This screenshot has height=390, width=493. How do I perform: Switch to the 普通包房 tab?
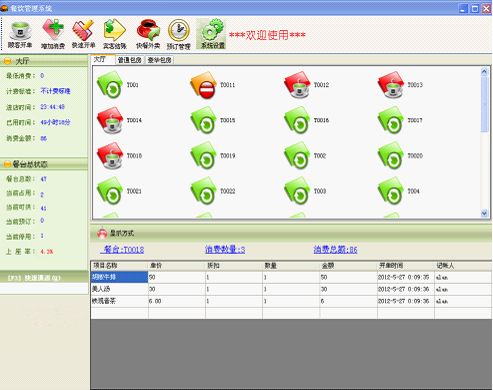(x=130, y=60)
